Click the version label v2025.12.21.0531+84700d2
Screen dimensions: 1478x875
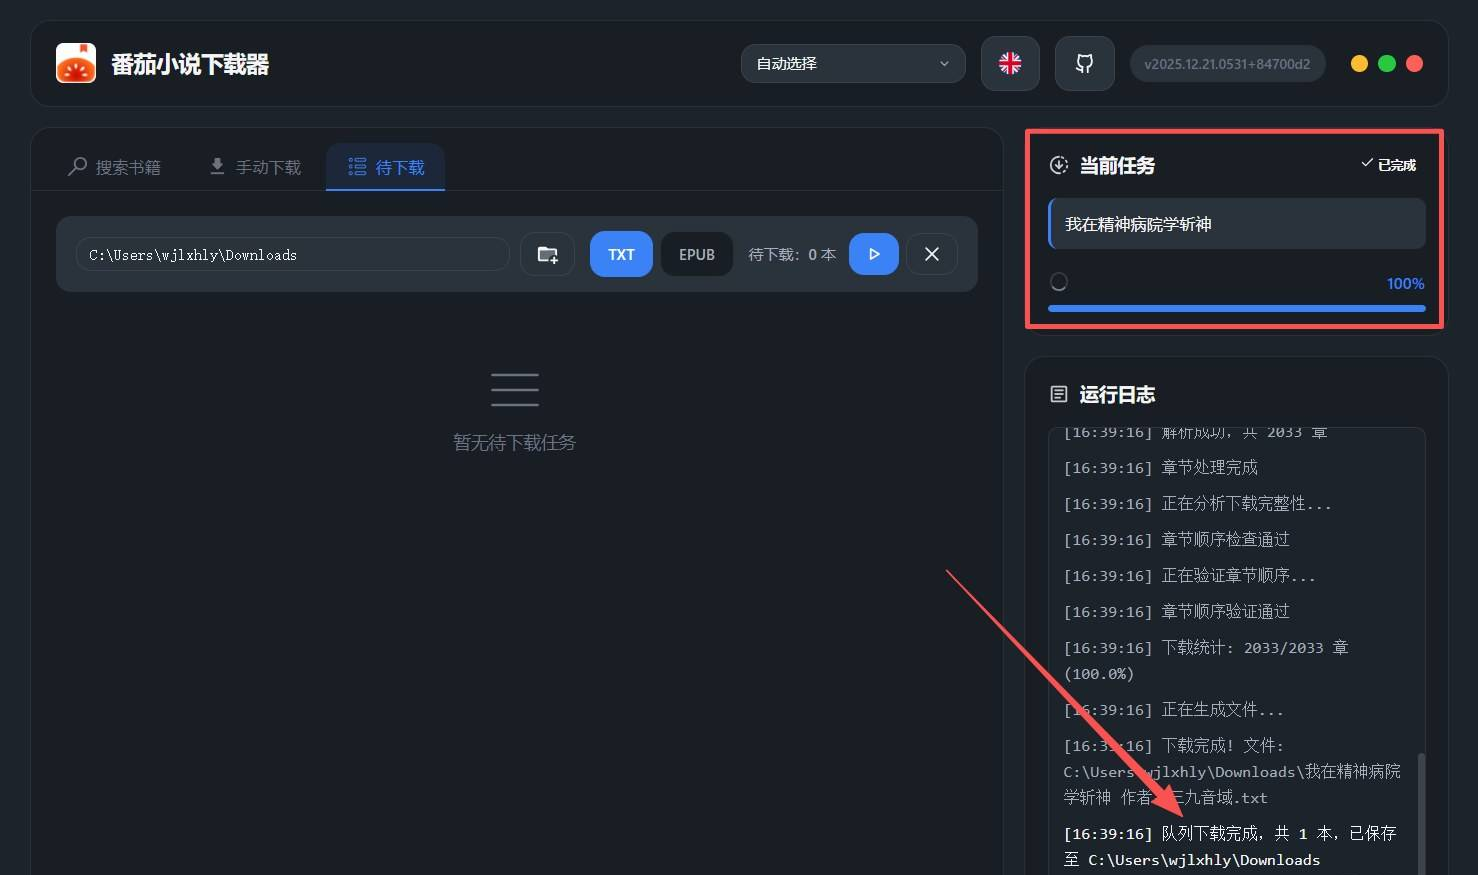click(1227, 63)
